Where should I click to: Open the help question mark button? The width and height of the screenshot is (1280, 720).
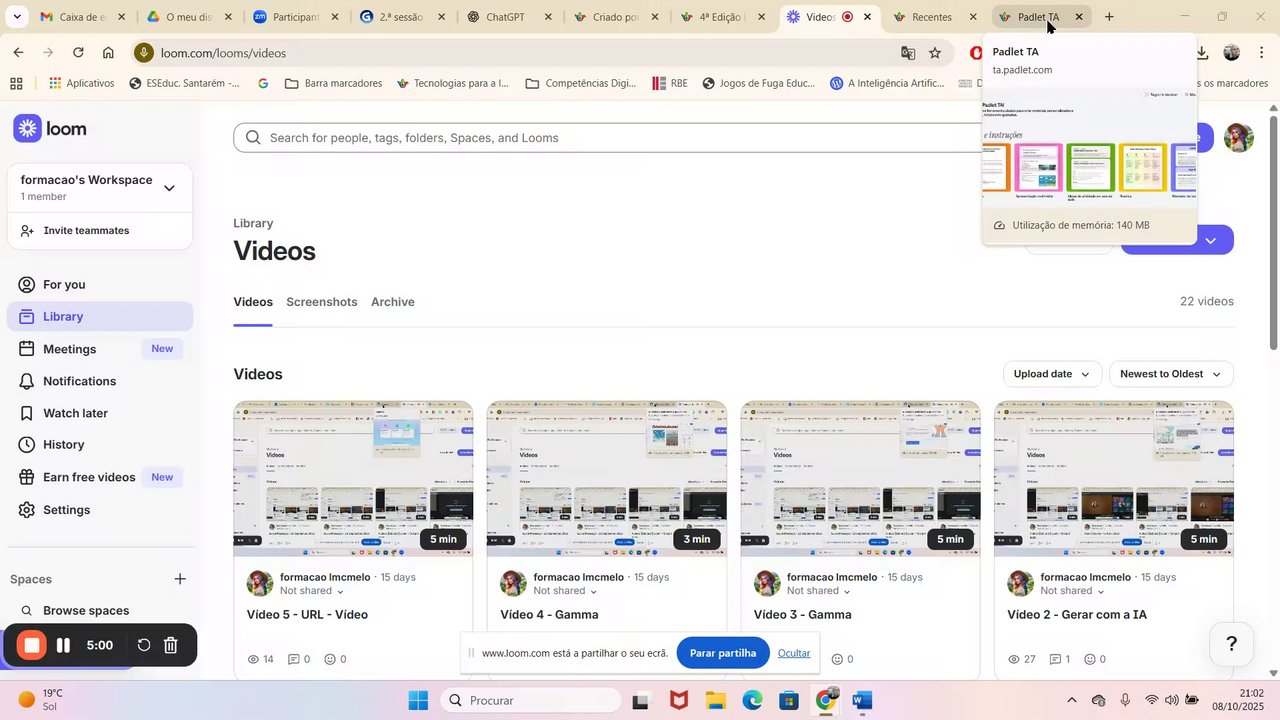pyautogui.click(x=1231, y=643)
